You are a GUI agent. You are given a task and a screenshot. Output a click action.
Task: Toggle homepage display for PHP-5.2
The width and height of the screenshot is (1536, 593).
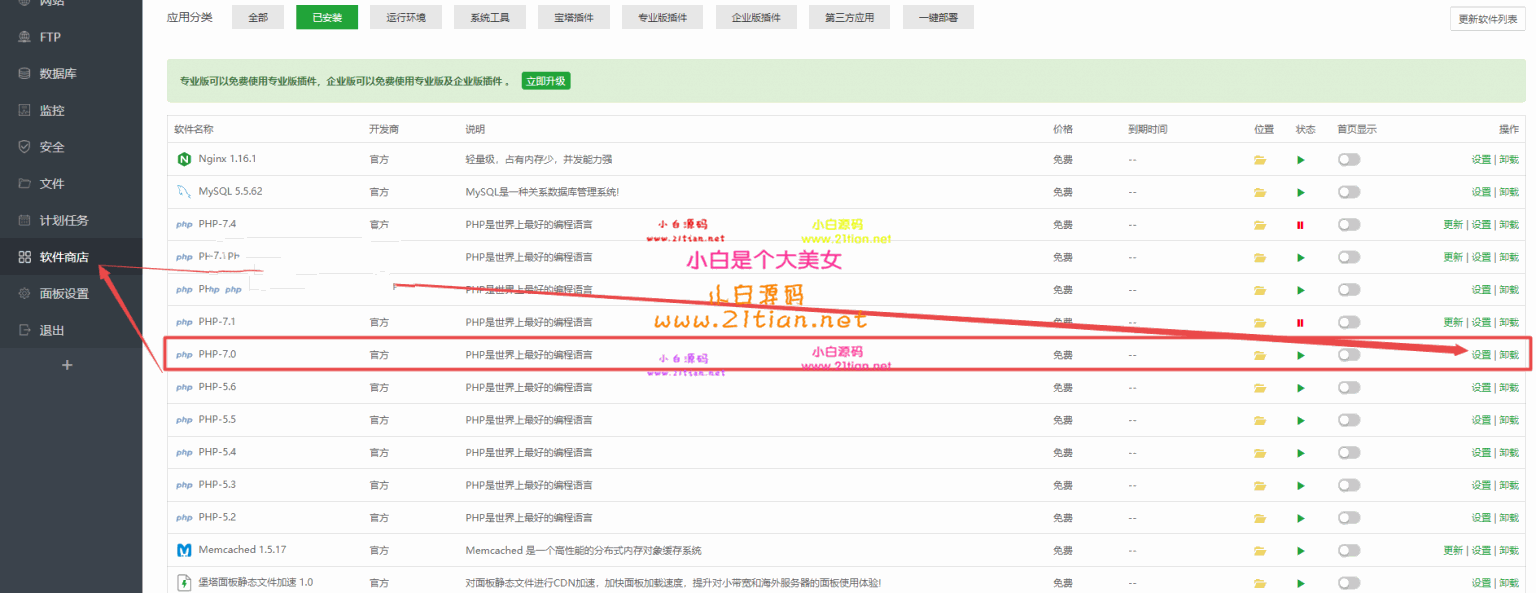(1349, 518)
